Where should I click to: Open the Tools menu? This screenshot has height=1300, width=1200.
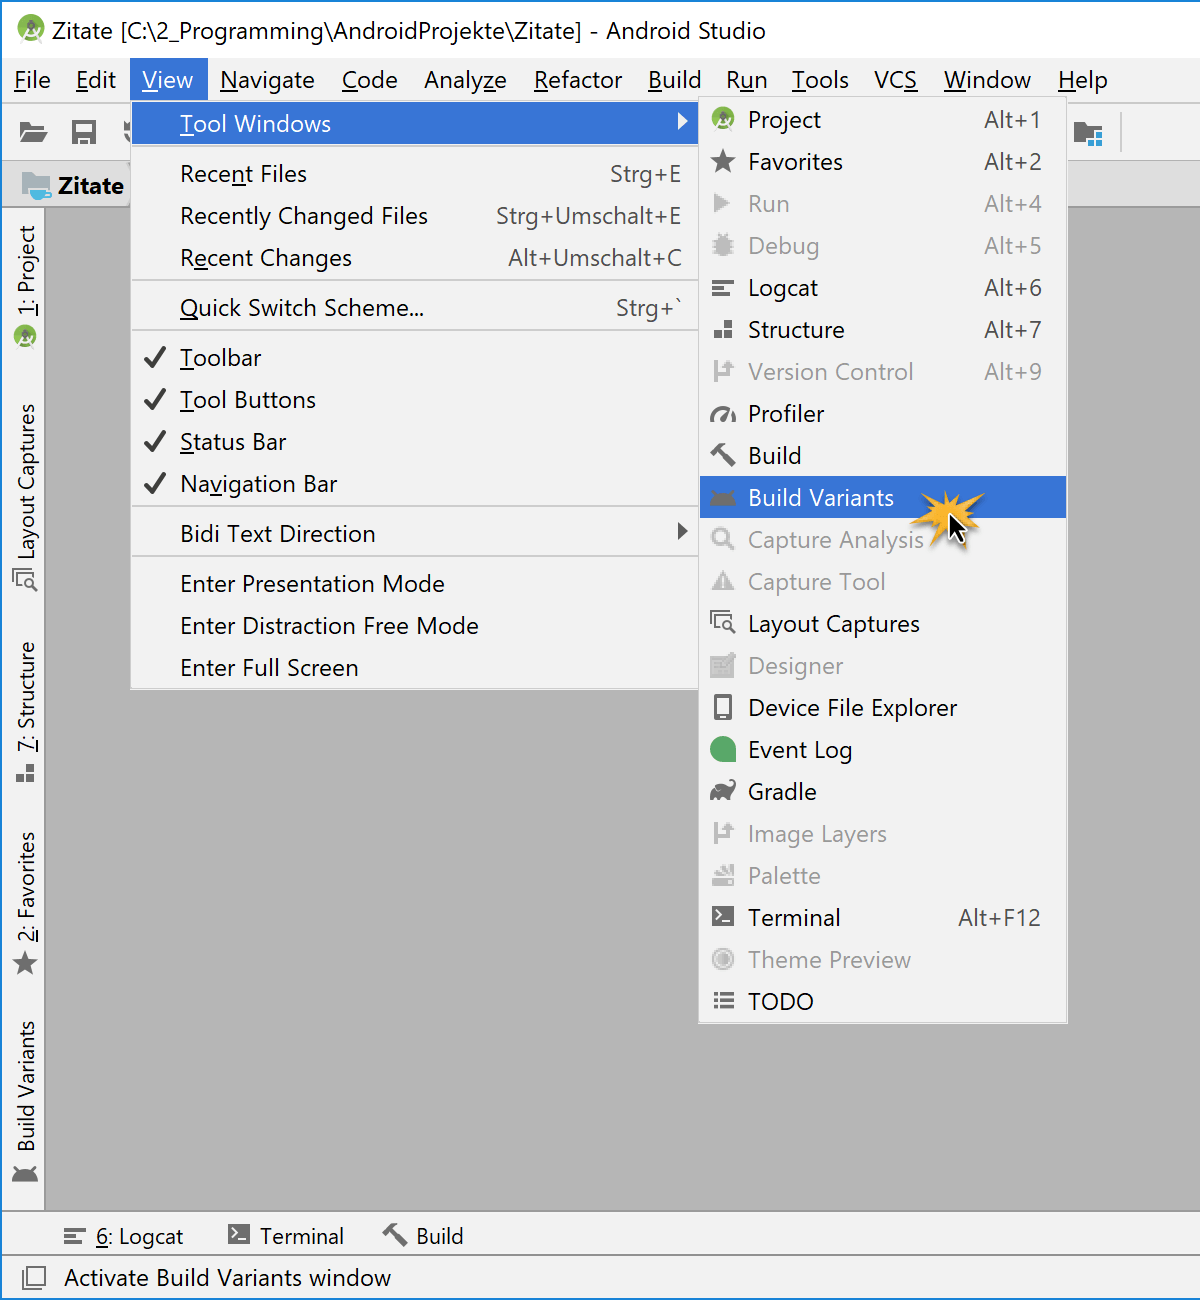pyautogui.click(x=820, y=80)
